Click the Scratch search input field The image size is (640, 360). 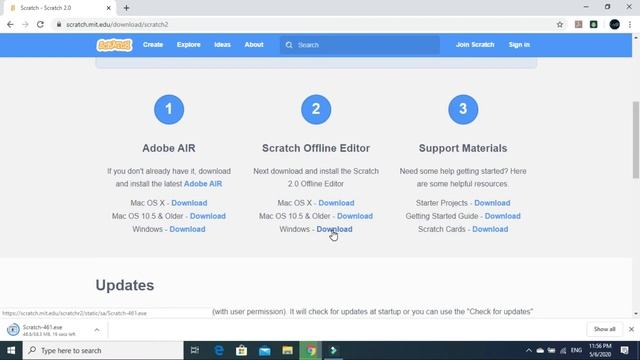[360, 45]
